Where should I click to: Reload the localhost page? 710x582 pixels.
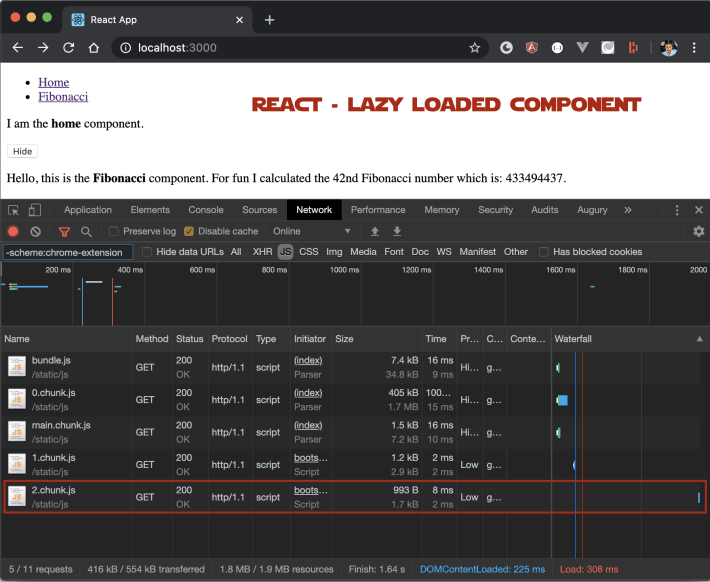[x=68, y=48]
